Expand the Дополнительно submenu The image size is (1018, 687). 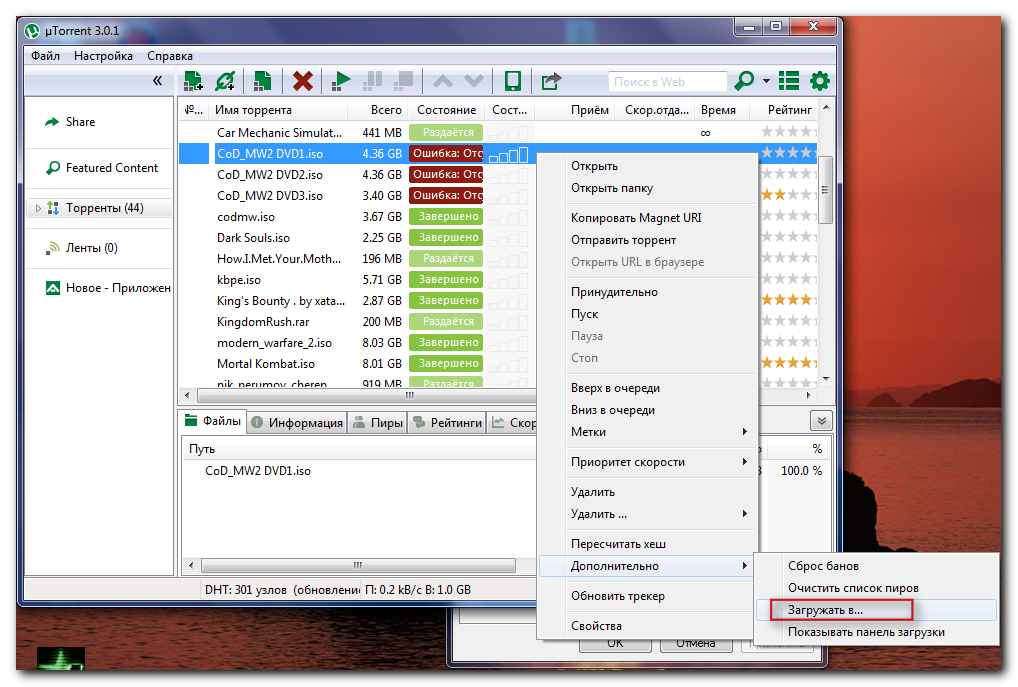(x=648, y=566)
